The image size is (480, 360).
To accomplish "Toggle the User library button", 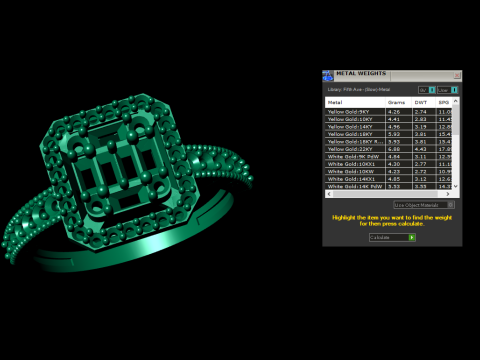I will pyautogui.click(x=447, y=90).
